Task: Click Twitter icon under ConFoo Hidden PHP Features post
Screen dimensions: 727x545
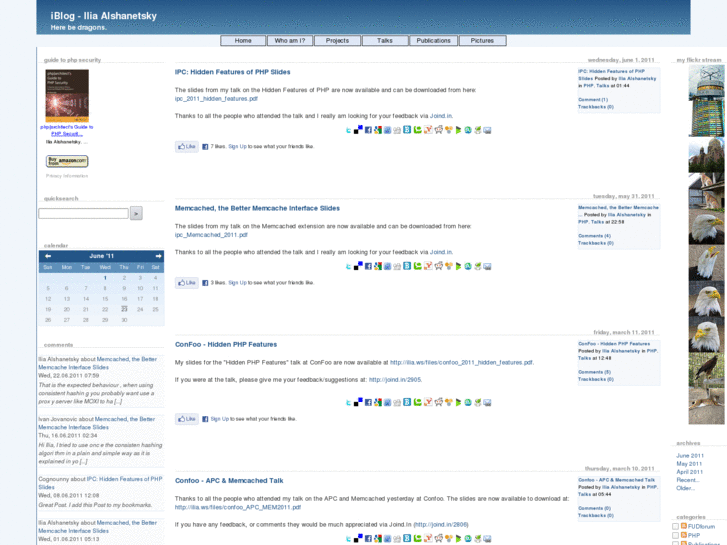Action: click(348, 403)
